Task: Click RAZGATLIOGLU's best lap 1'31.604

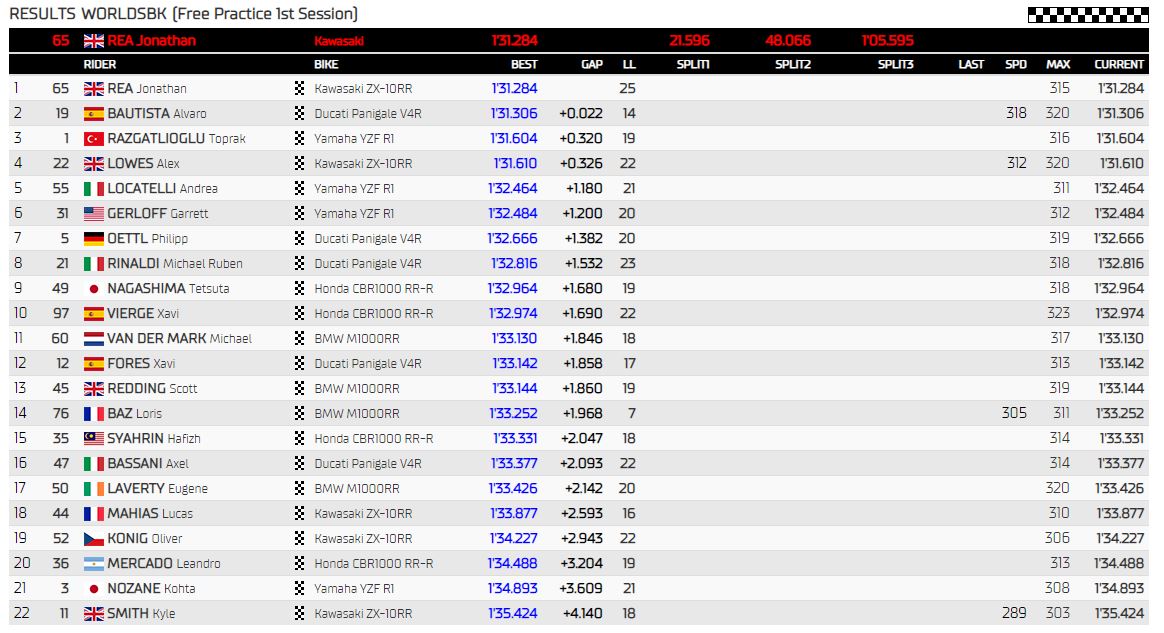Action: pyautogui.click(x=514, y=139)
